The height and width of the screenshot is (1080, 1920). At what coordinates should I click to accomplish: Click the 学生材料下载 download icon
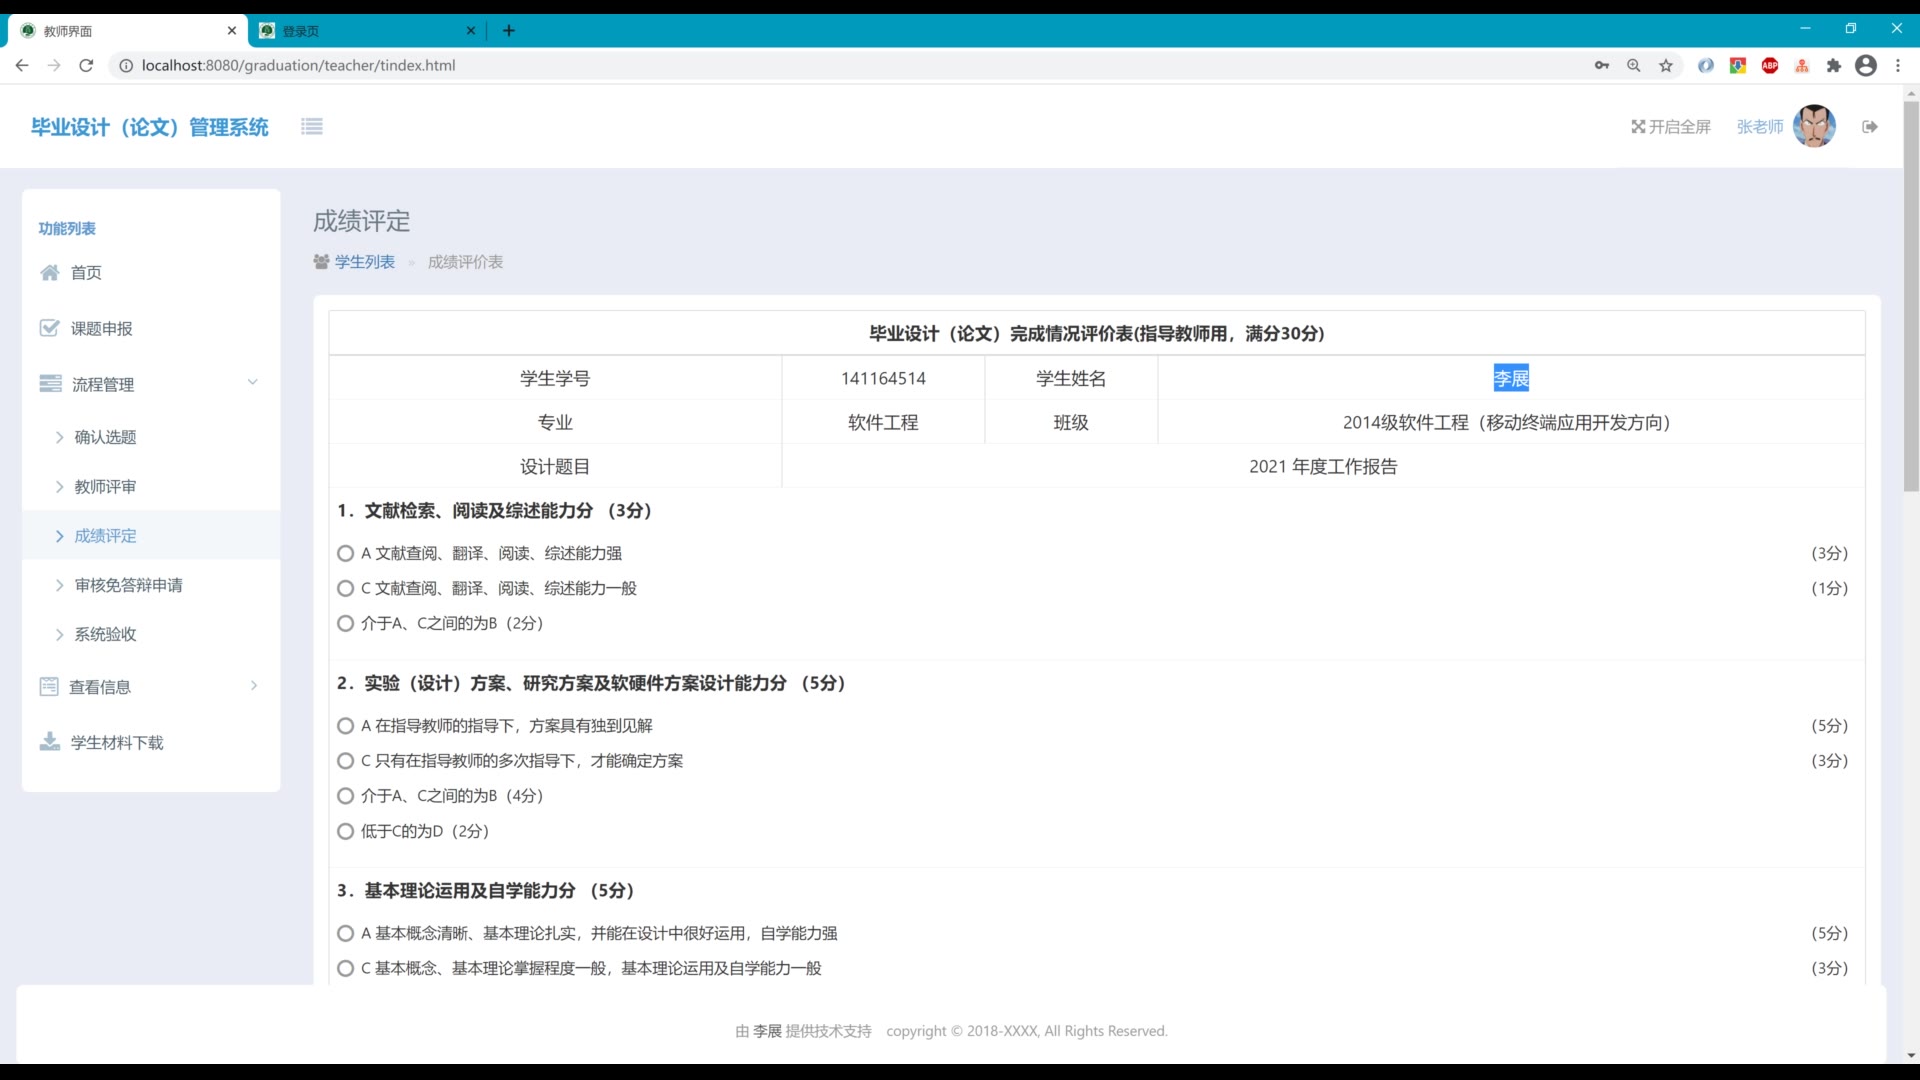(x=49, y=742)
